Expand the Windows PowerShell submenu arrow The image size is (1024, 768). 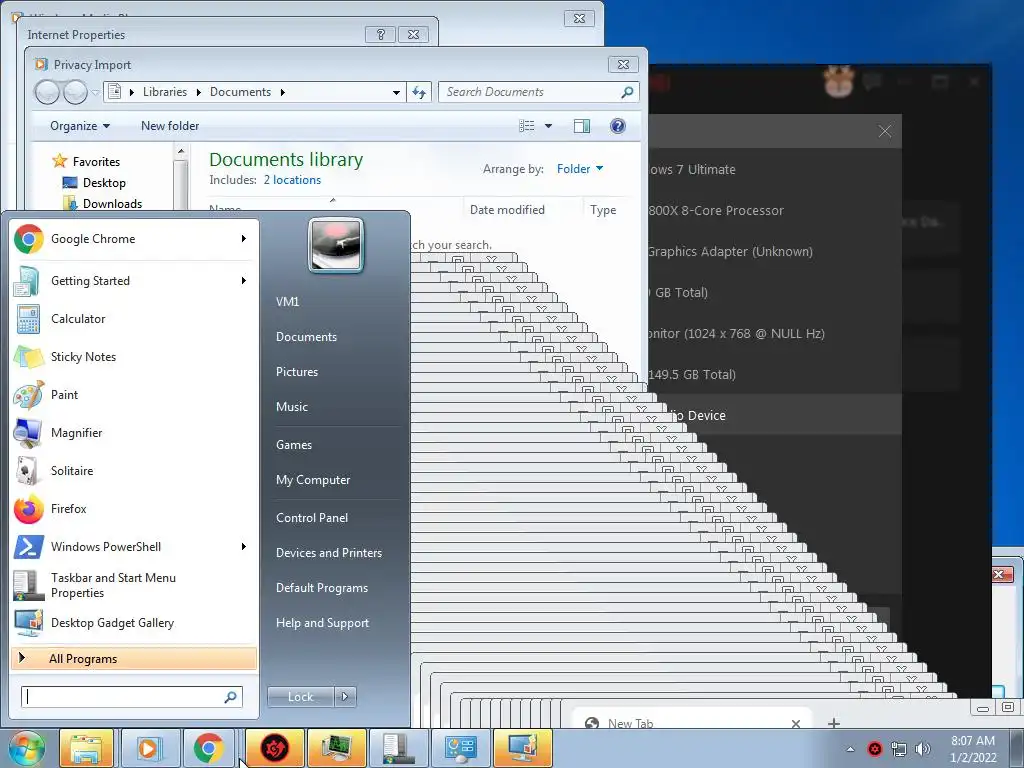[244, 547]
